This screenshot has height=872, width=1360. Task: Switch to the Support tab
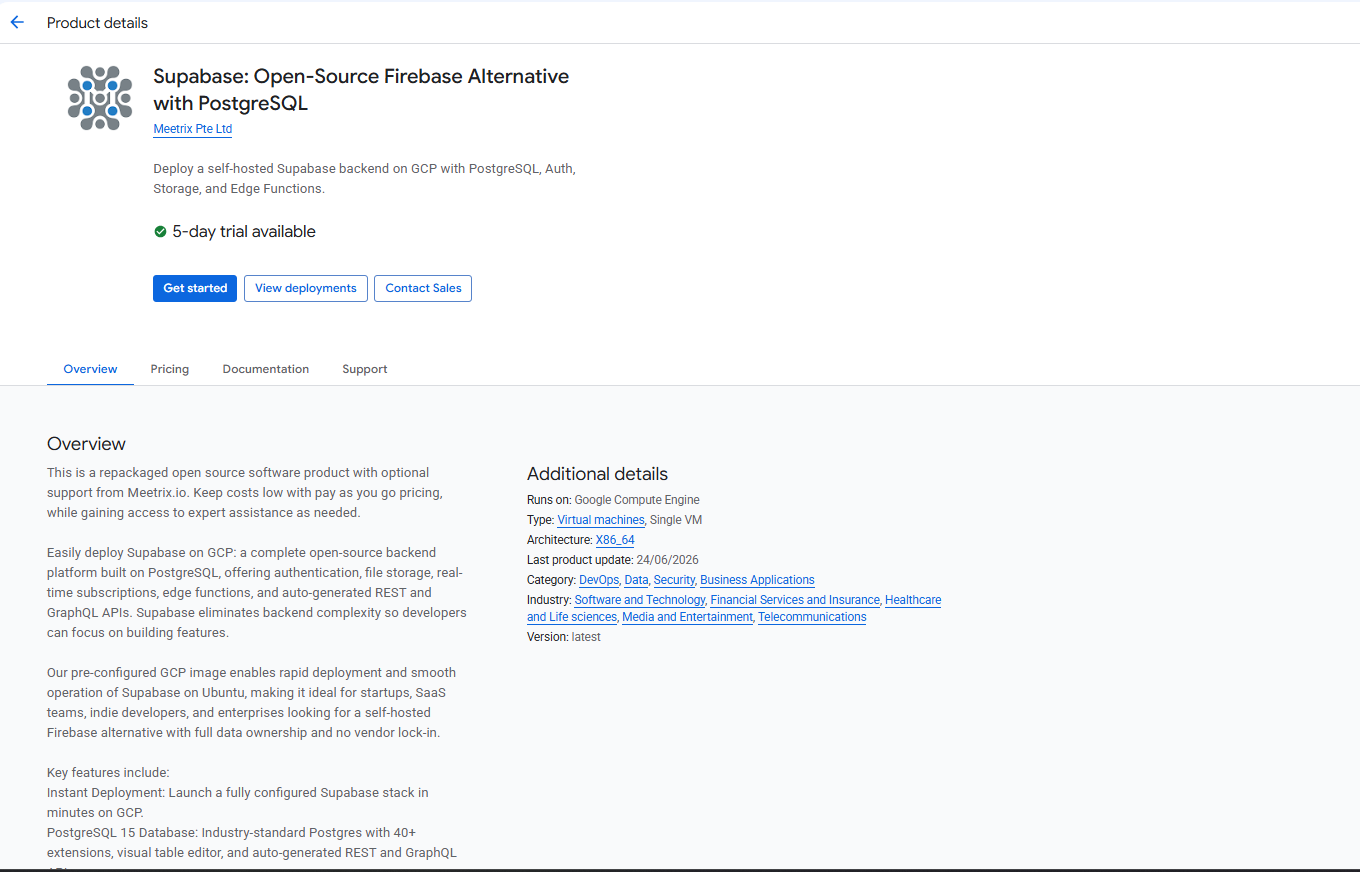point(365,369)
